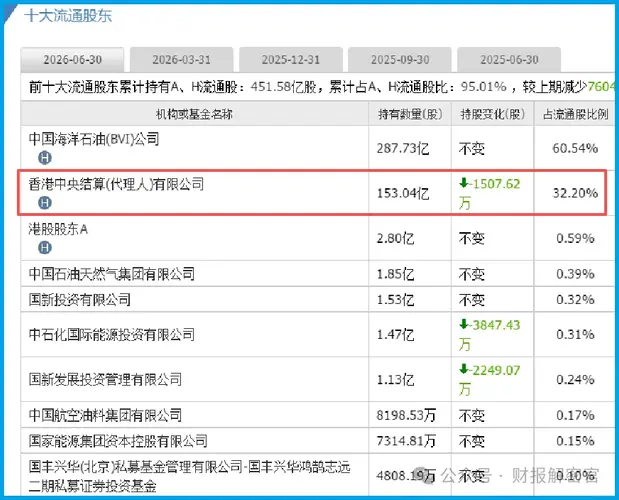Click the 0.24% ratio cell
Viewport: 619px width, 500px height.
(x=575, y=380)
